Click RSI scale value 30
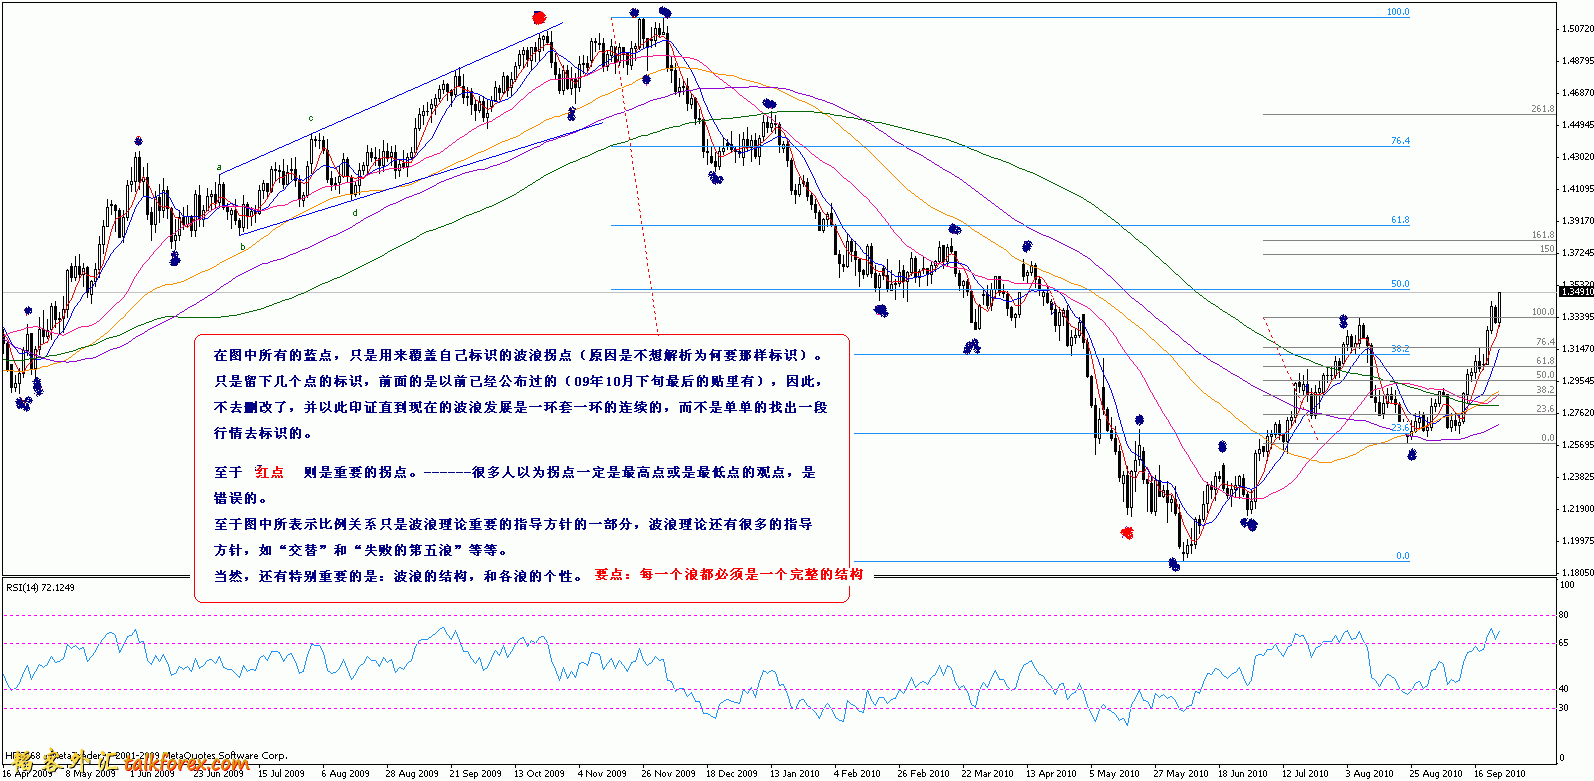Screen dimensions: 1594x781 1564,708
